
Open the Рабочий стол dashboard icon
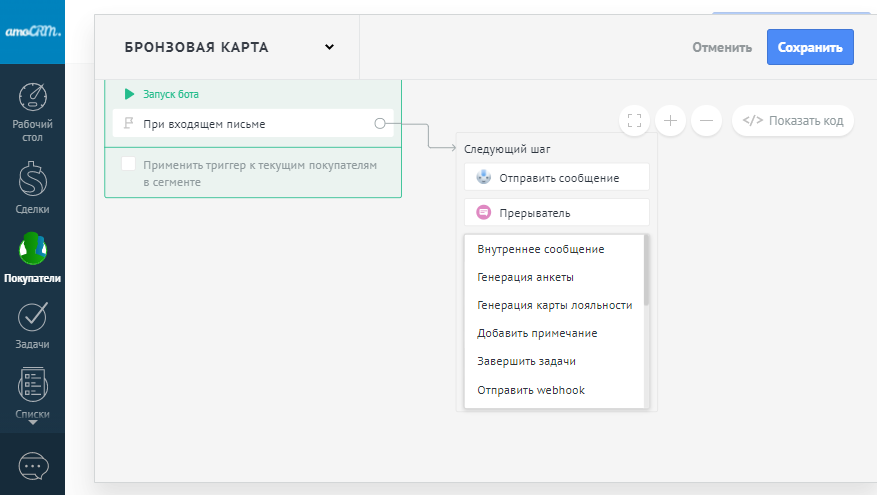pyautogui.click(x=33, y=98)
